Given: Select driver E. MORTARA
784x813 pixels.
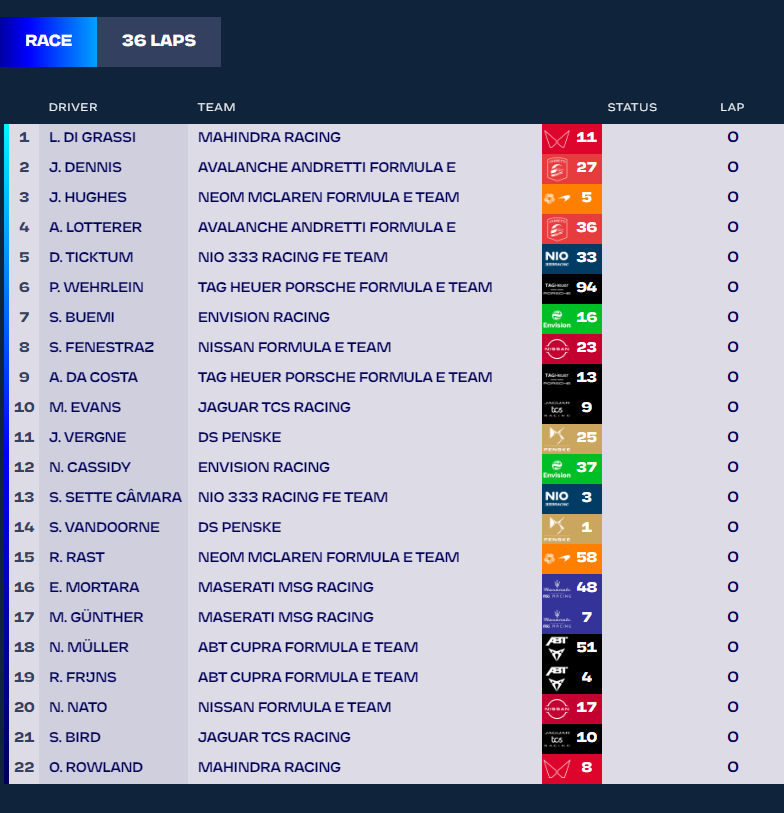Looking at the screenshot, I should tap(94, 588).
